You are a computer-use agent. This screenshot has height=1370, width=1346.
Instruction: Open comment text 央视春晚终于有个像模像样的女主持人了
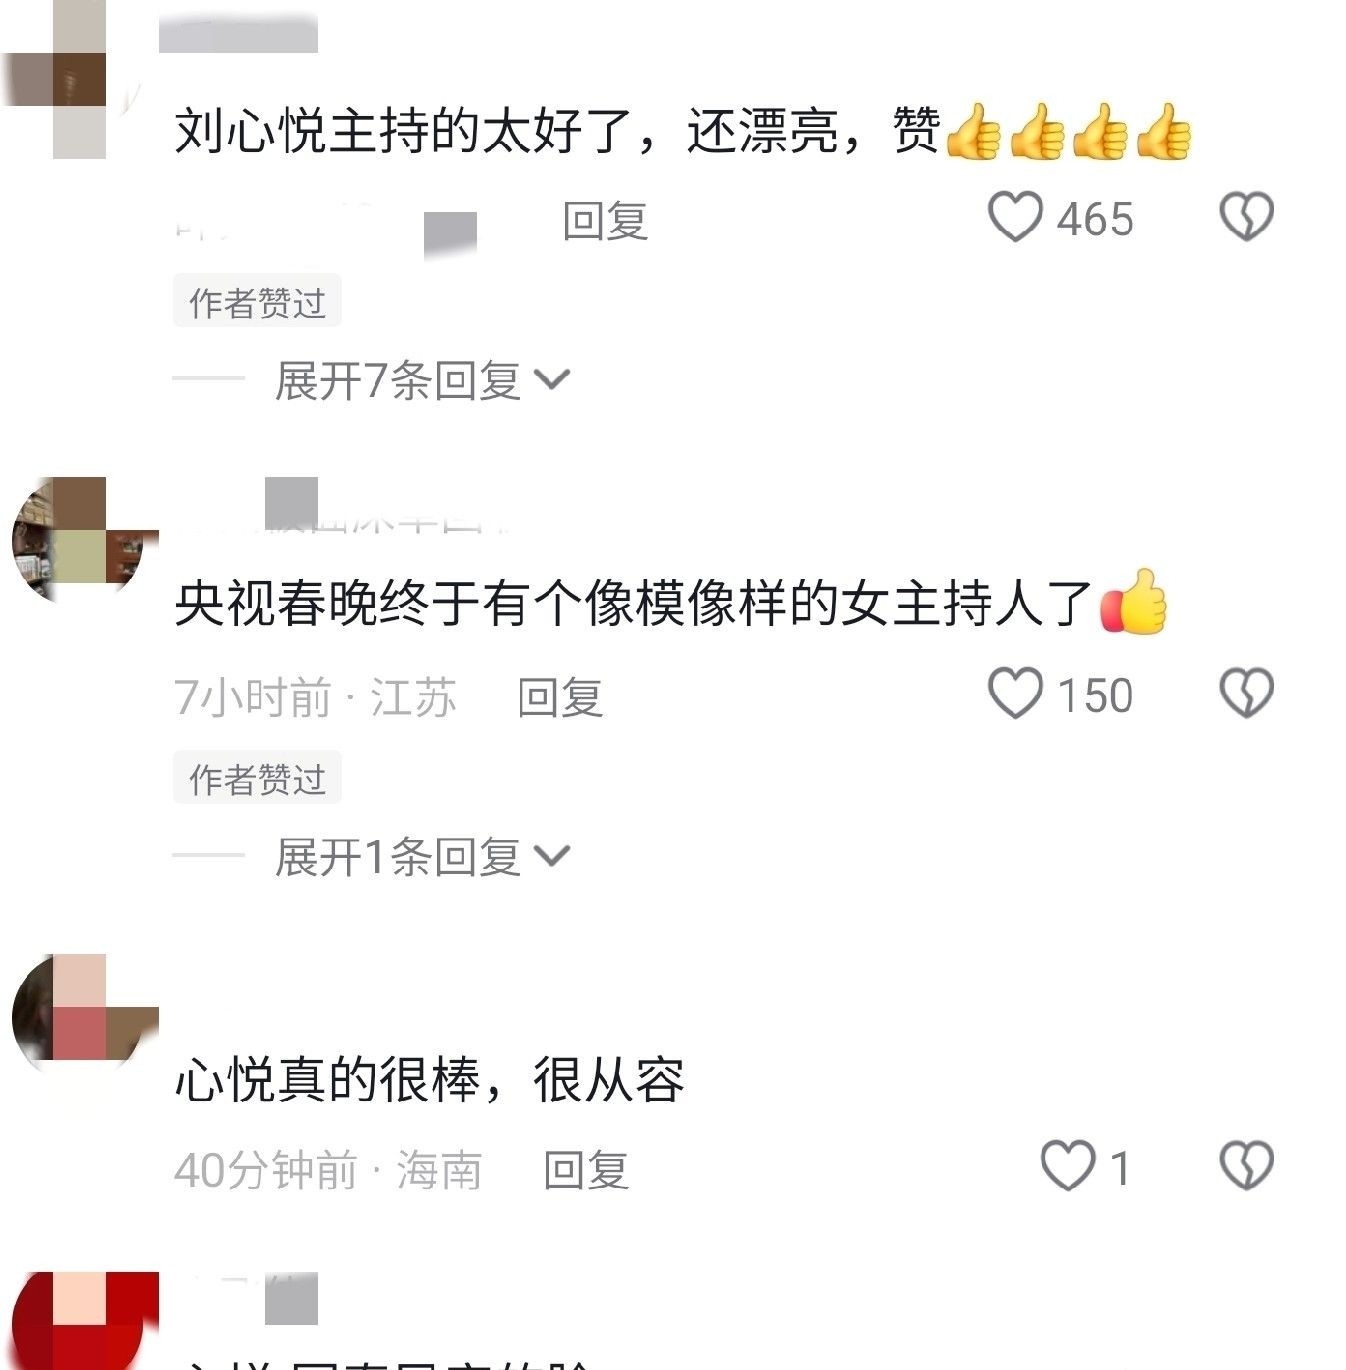[x=633, y=603]
